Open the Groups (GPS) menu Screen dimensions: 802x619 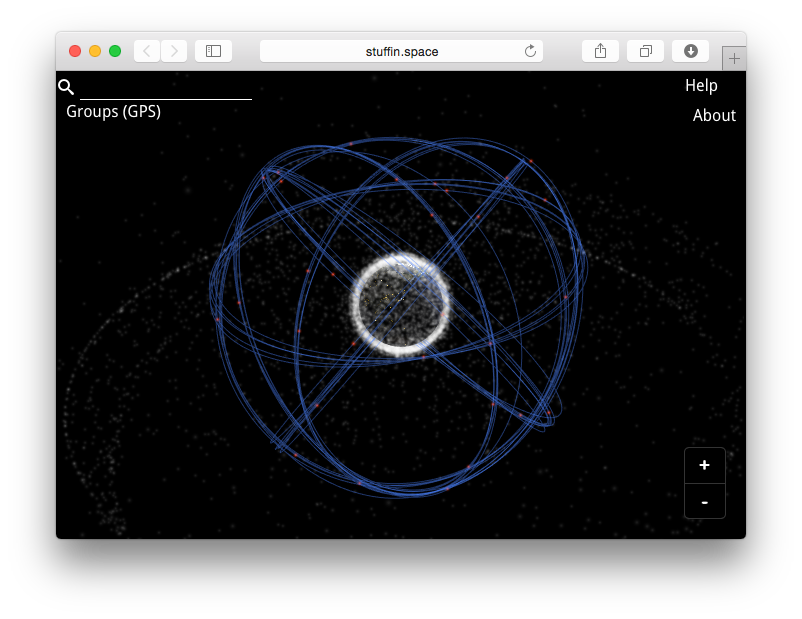pyautogui.click(x=113, y=111)
